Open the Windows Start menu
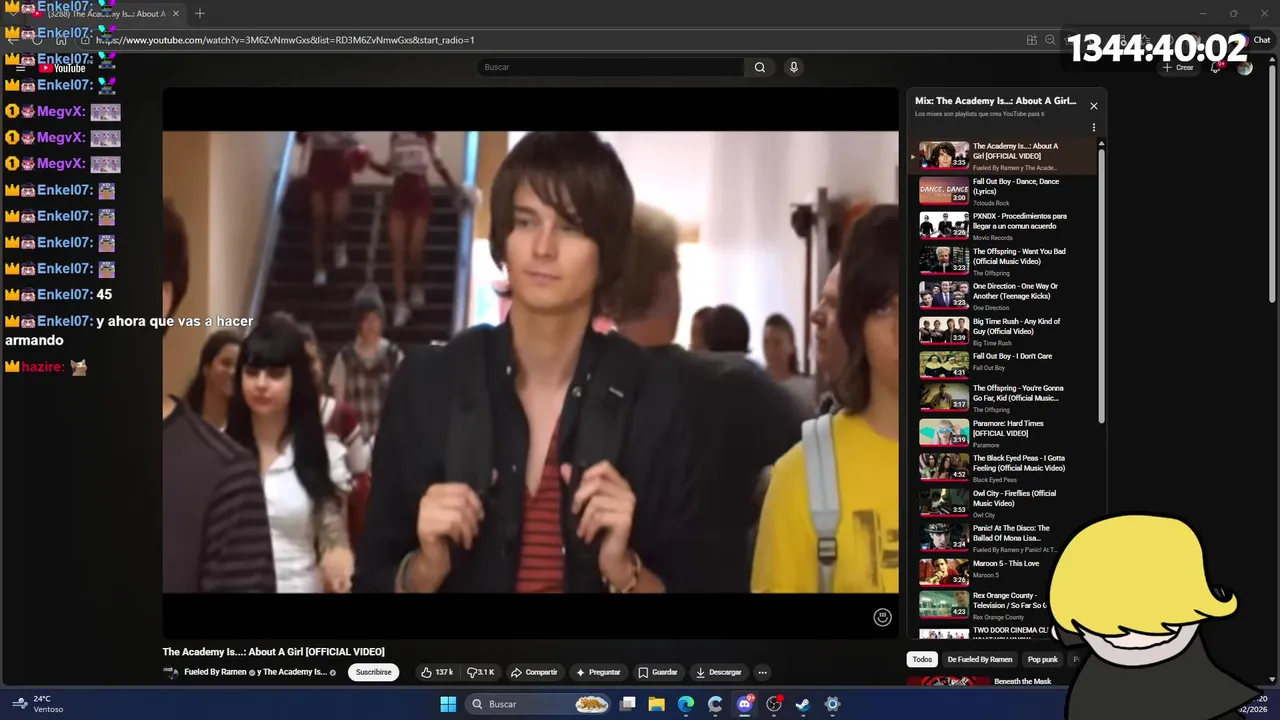Screen dimensions: 1280x720 (x=448, y=704)
